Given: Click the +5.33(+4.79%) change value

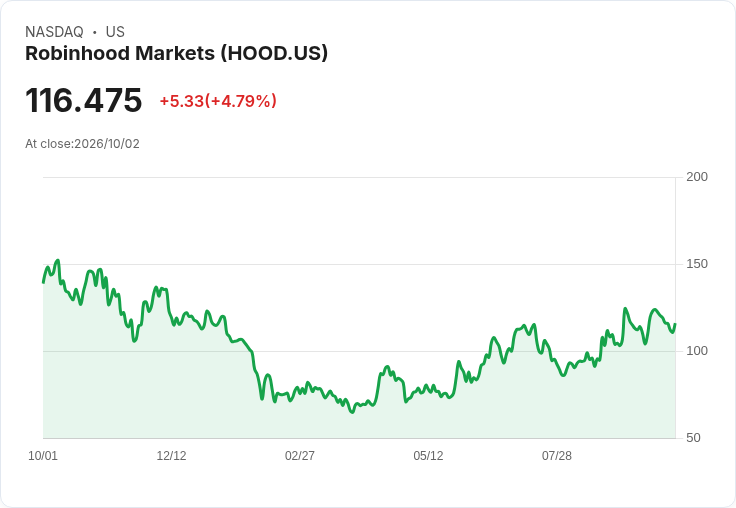Looking at the screenshot, I should tap(218, 101).
